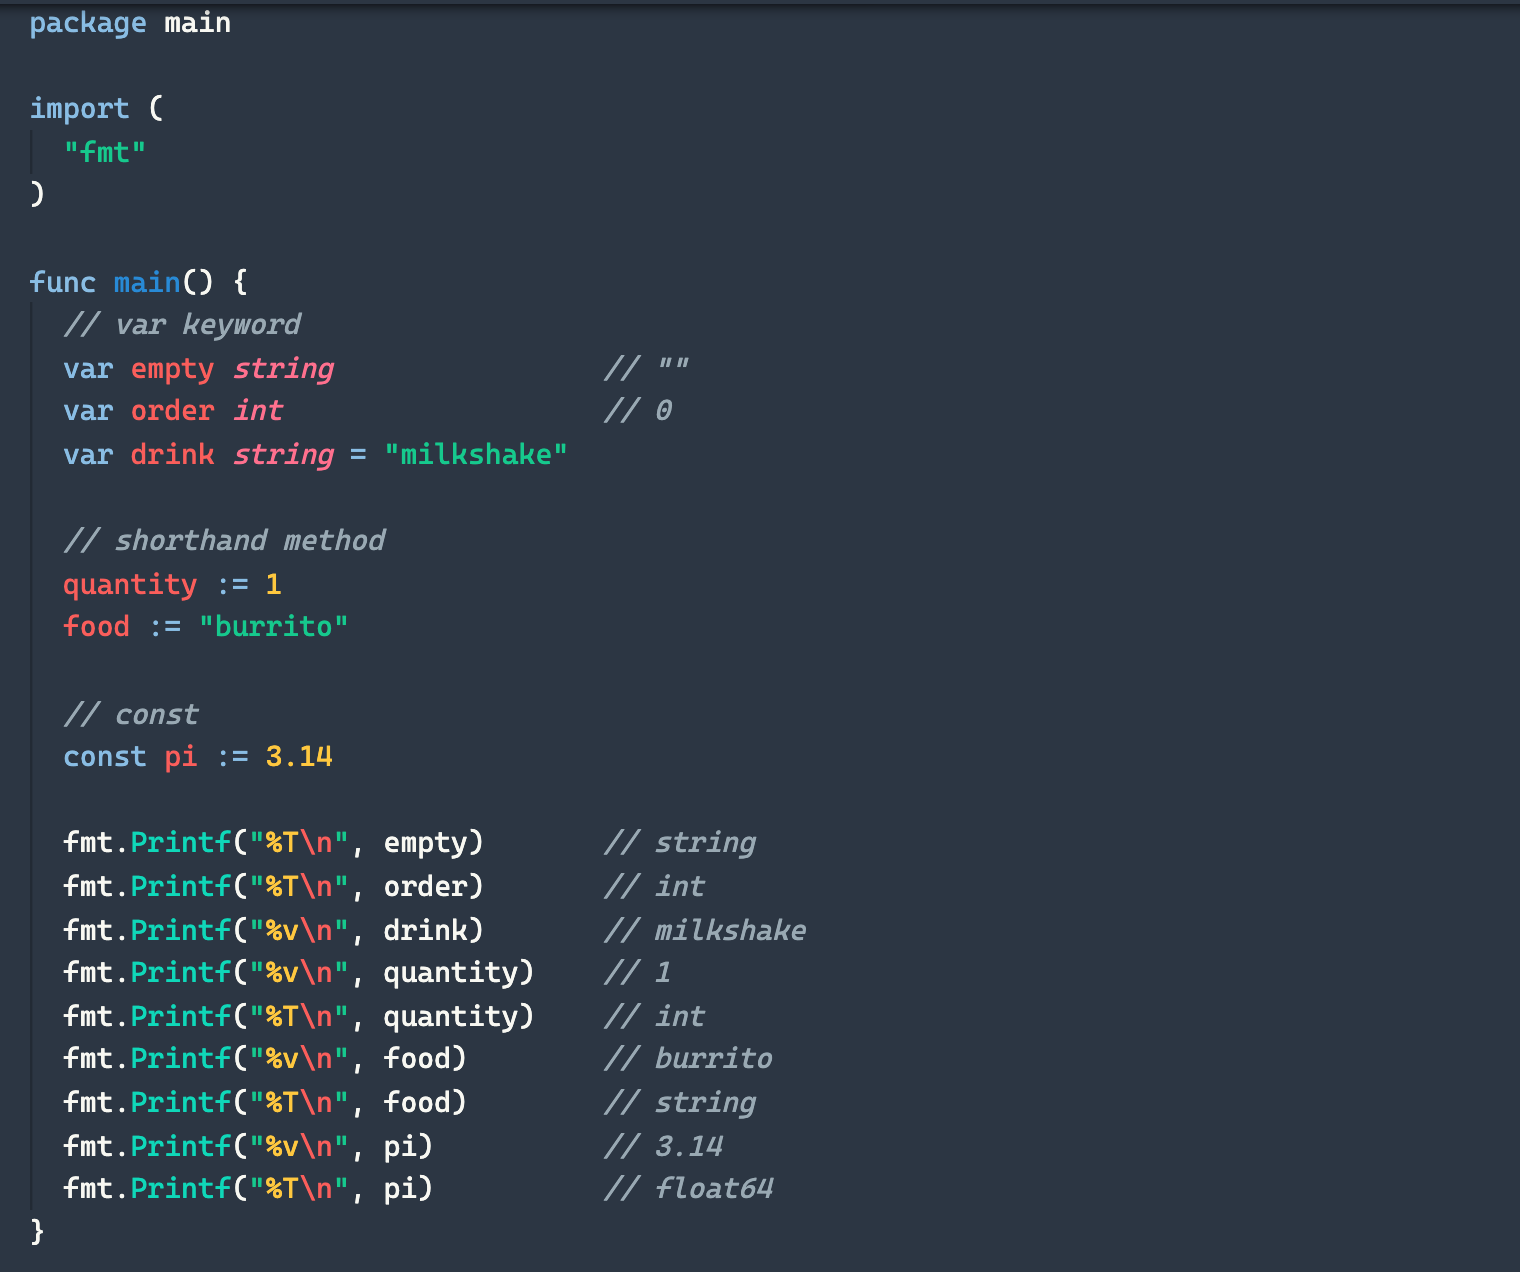Select the "fmt" import string
This screenshot has height=1272, width=1520.
pos(105,152)
